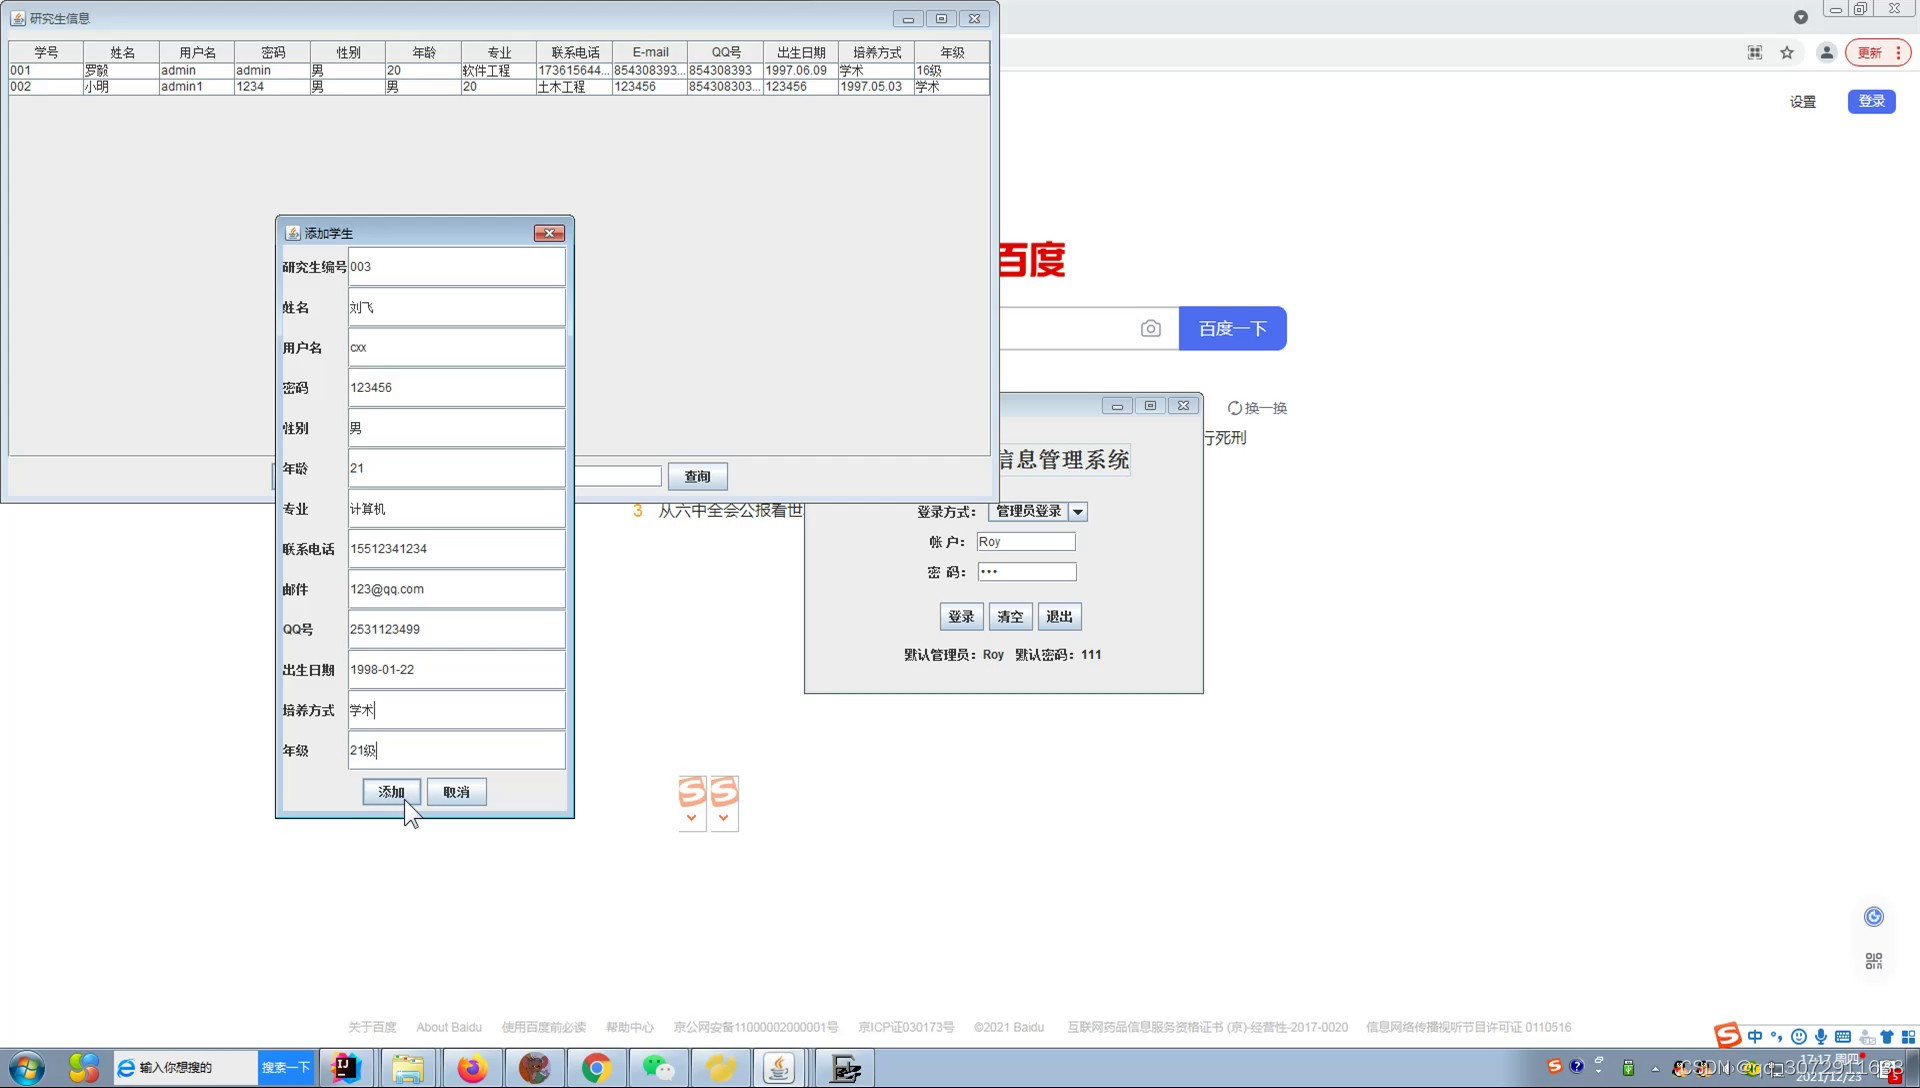Click the 出生日期 field with 1998-01-22
1920x1088 pixels.
coord(456,670)
